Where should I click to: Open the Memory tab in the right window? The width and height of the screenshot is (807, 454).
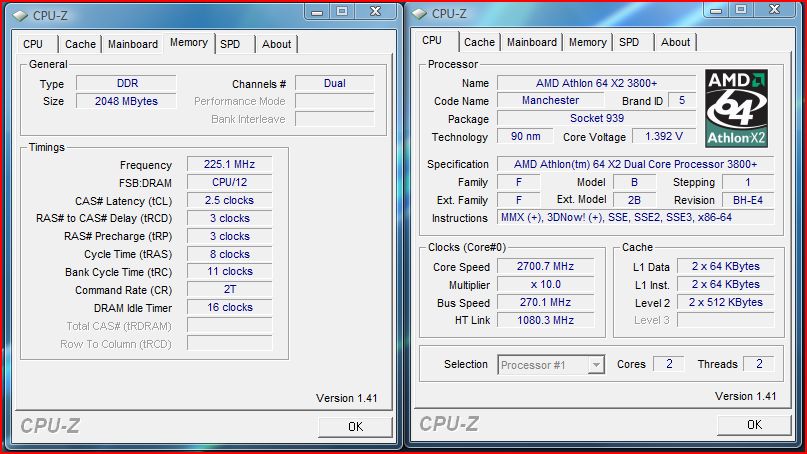tap(587, 42)
